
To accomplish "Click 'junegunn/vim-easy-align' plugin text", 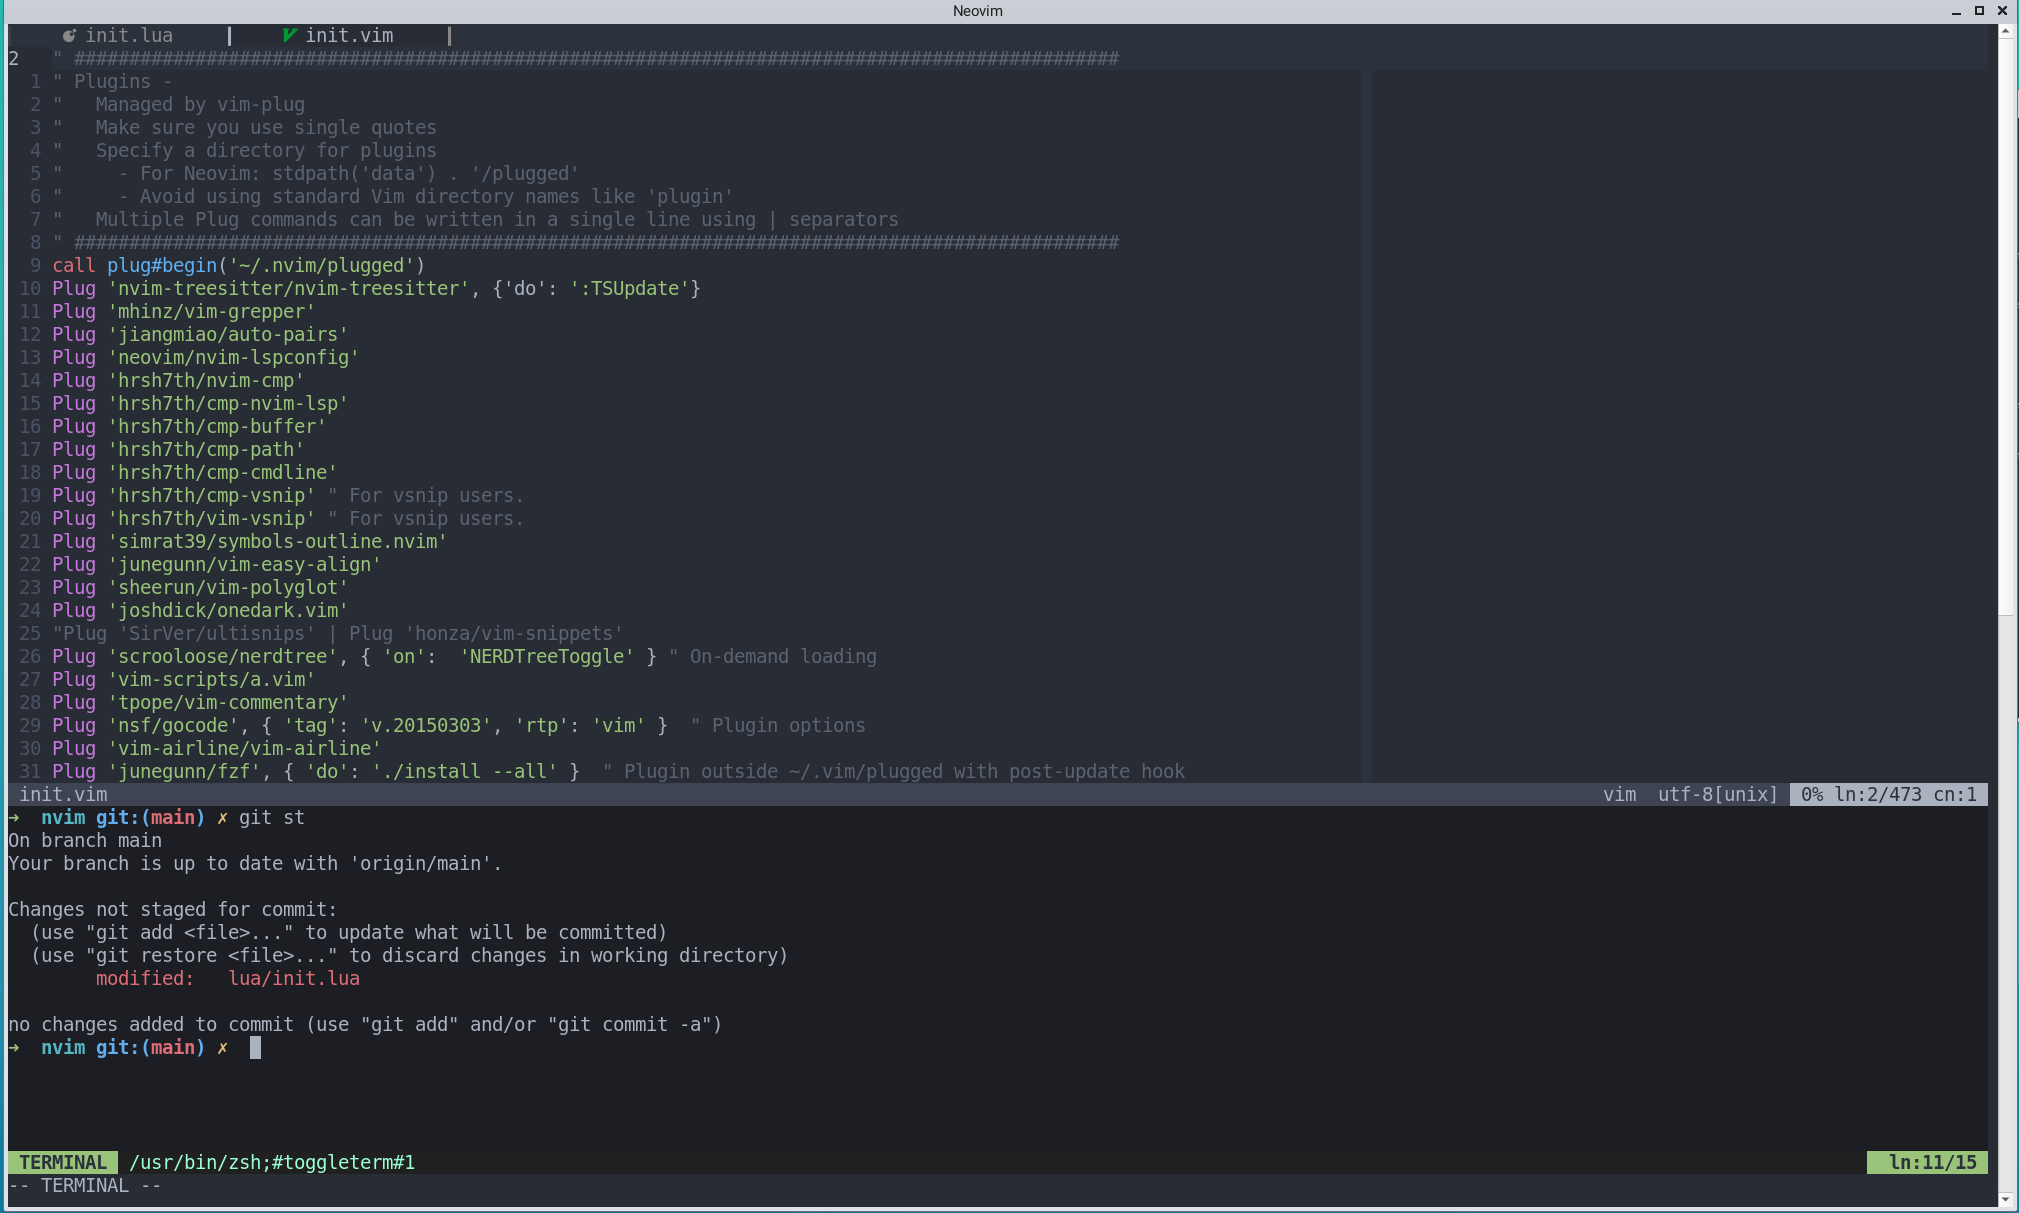I will point(244,564).
